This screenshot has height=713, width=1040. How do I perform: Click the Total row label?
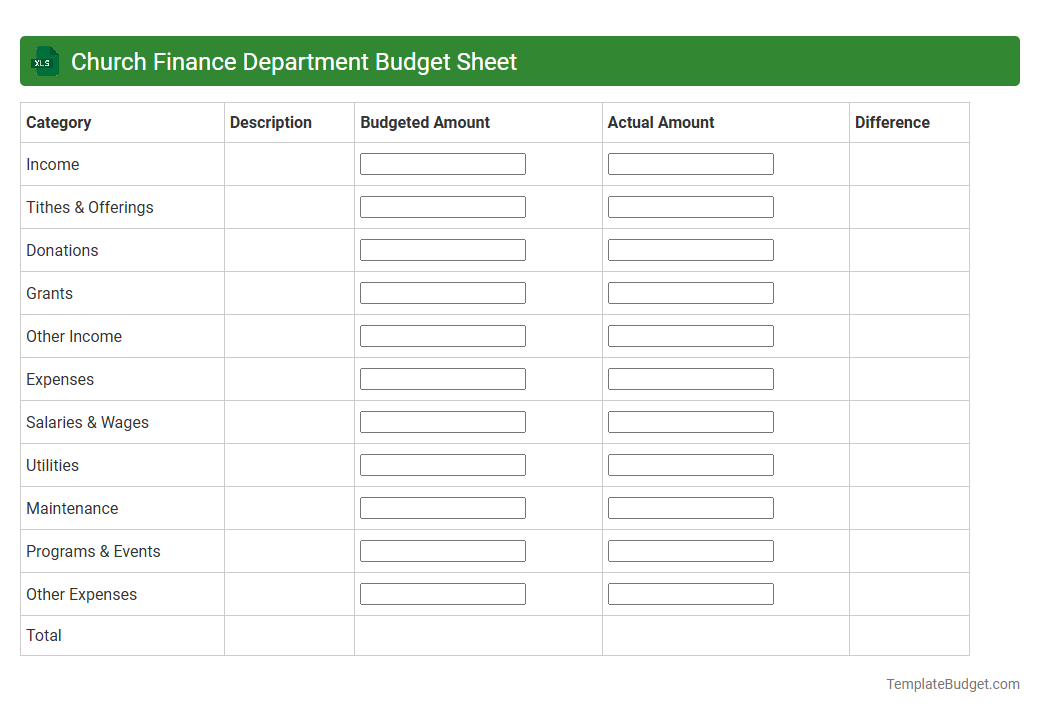(x=43, y=635)
